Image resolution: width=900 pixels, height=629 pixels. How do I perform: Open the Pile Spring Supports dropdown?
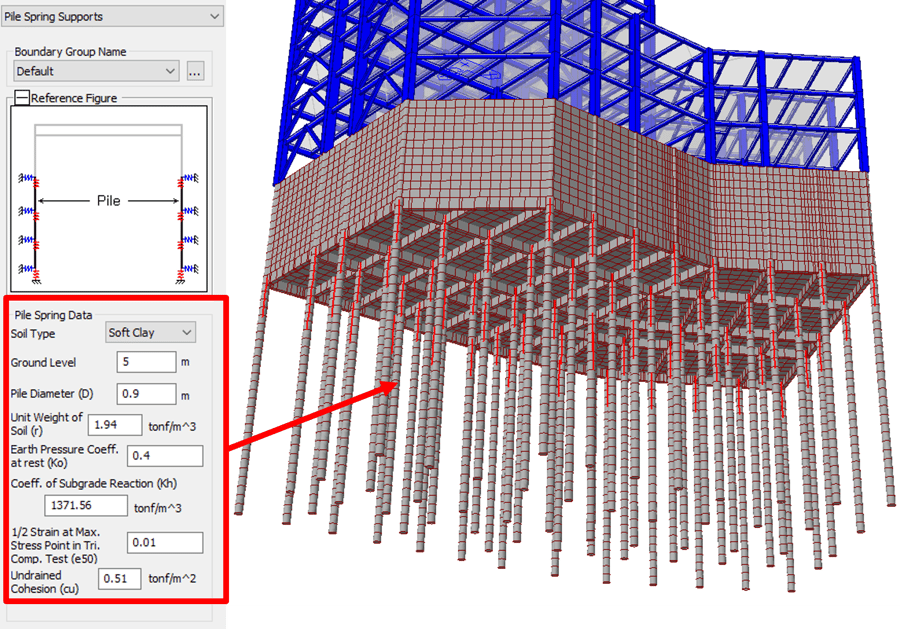112,16
